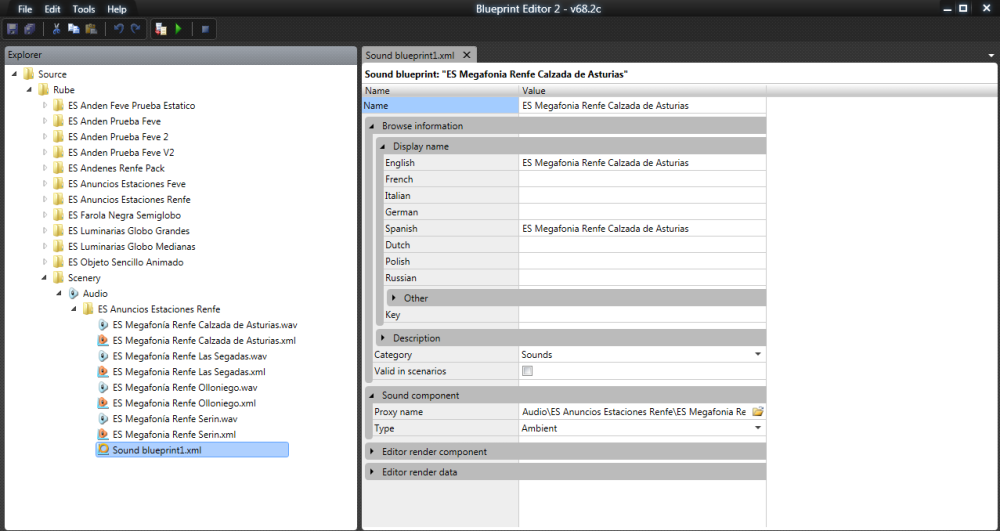1000x531 pixels.
Task: Open the document tab list dropdown arrow
Action: coord(990,55)
